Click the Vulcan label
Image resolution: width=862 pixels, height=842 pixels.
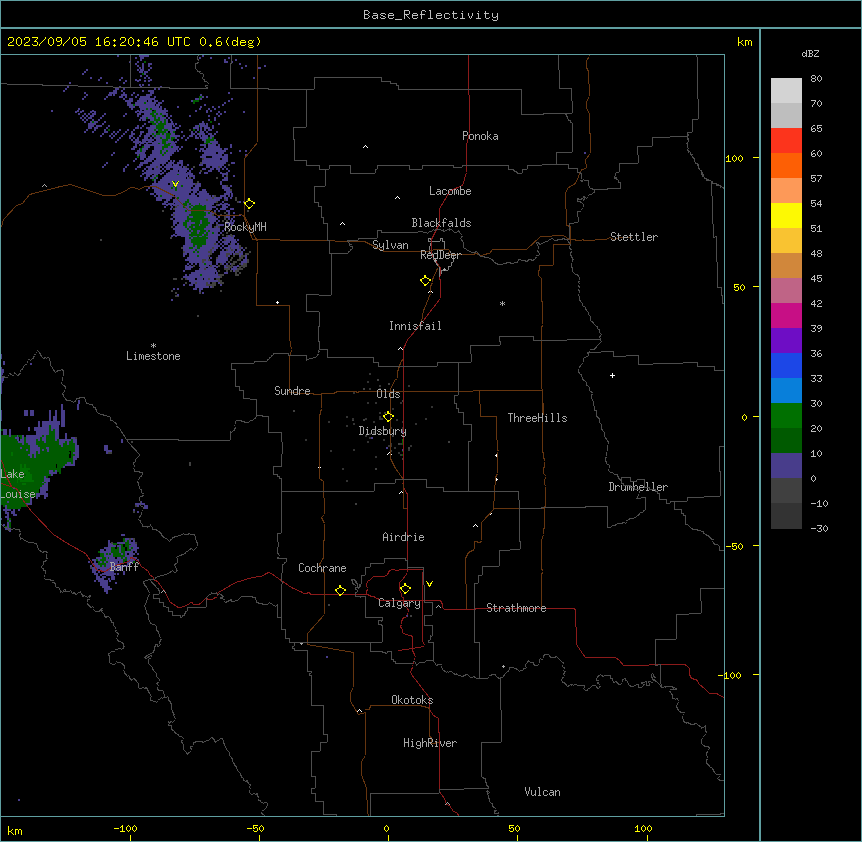pos(543,792)
